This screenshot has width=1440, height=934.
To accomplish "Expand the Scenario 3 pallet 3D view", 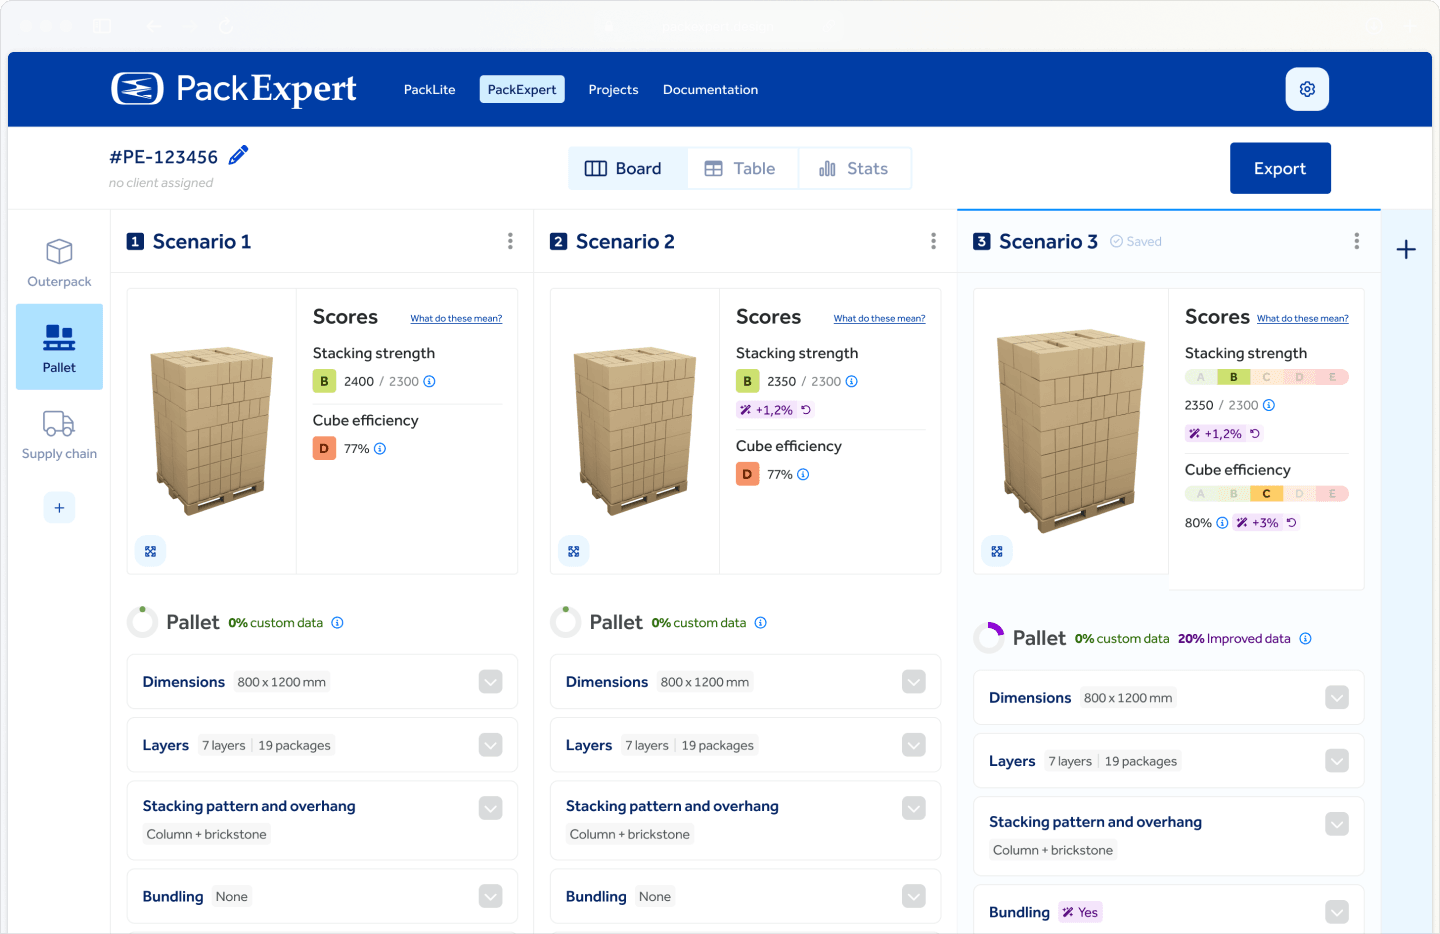I will 997,551.
